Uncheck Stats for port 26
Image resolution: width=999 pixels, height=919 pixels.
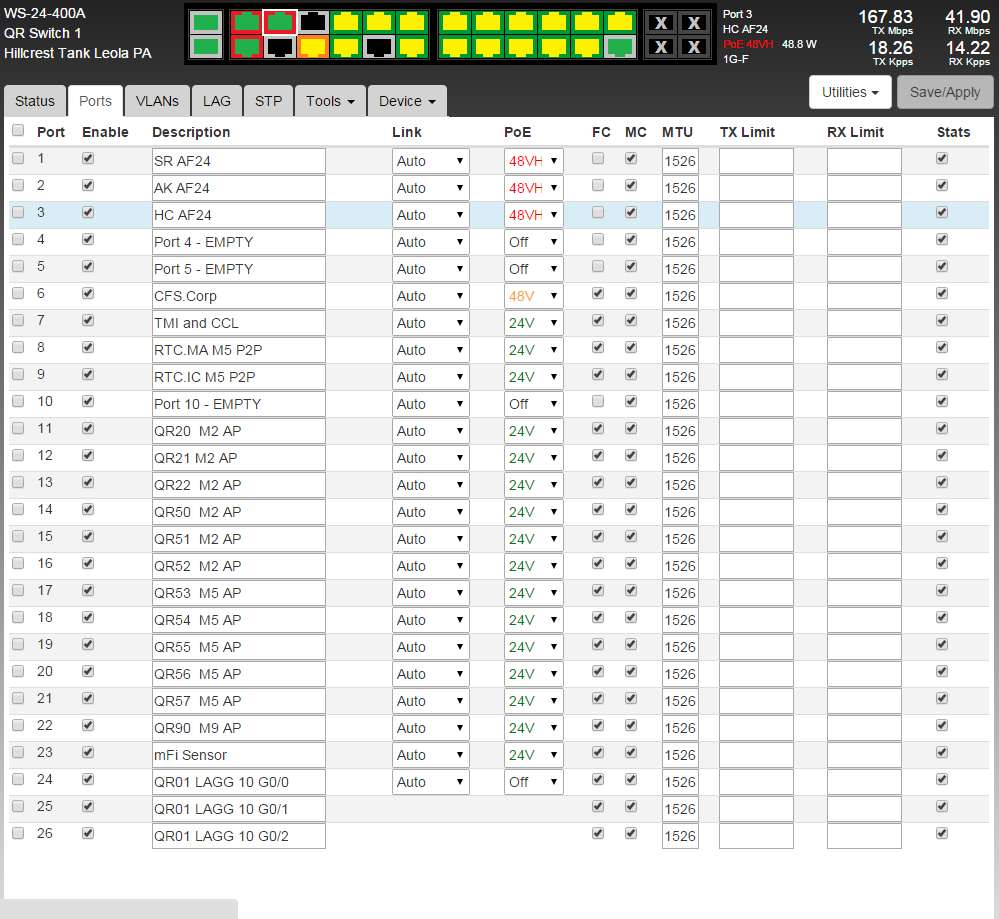pyautogui.click(x=941, y=833)
